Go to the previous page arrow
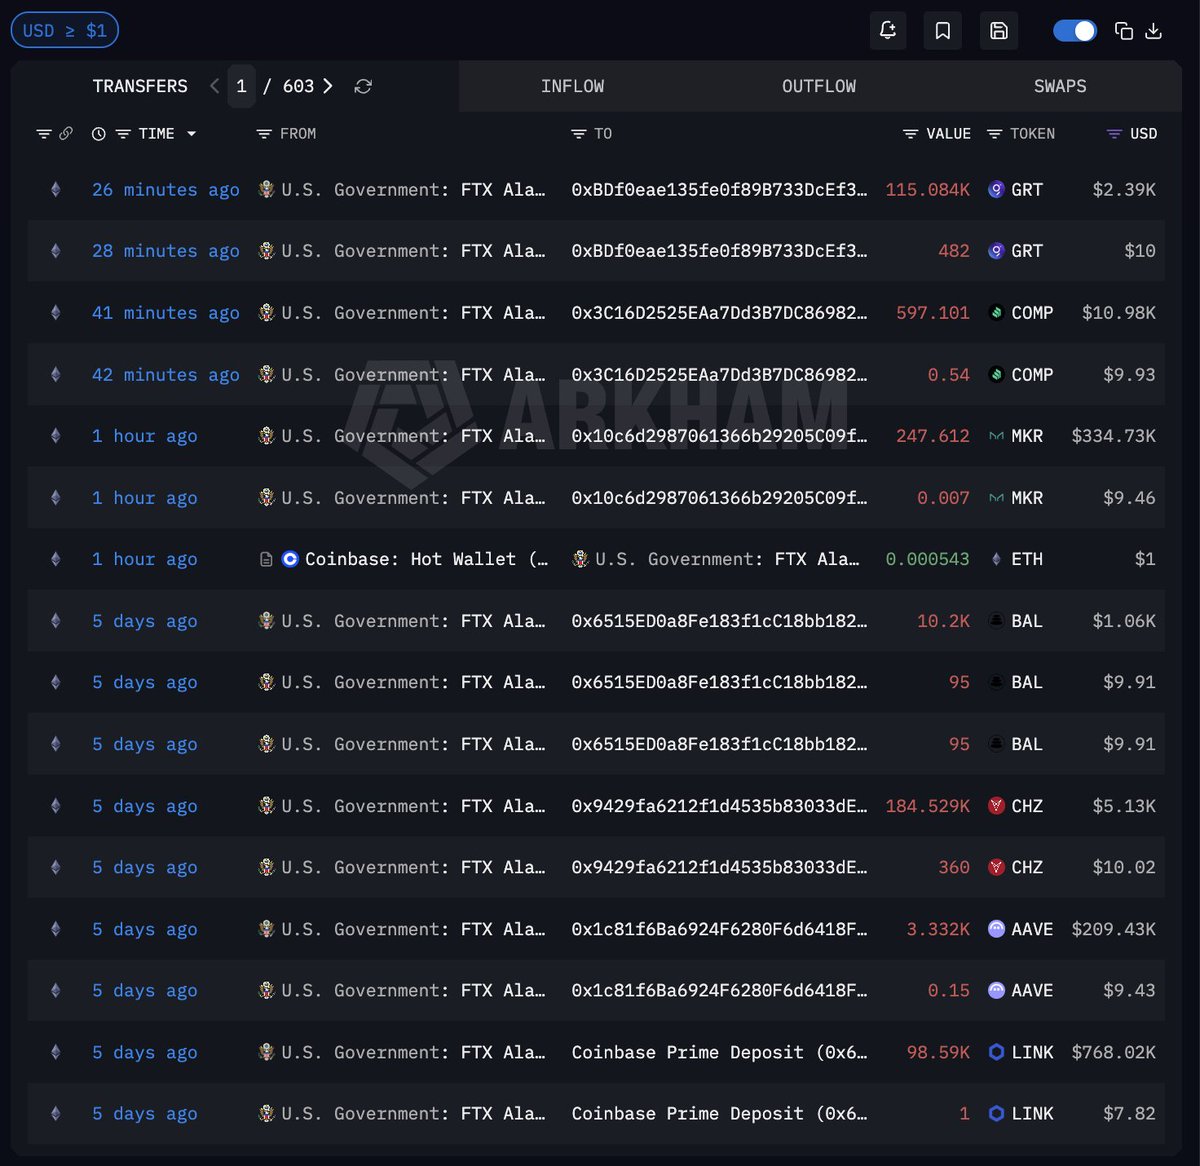Image resolution: width=1200 pixels, height=1166 pixels. 214,86
